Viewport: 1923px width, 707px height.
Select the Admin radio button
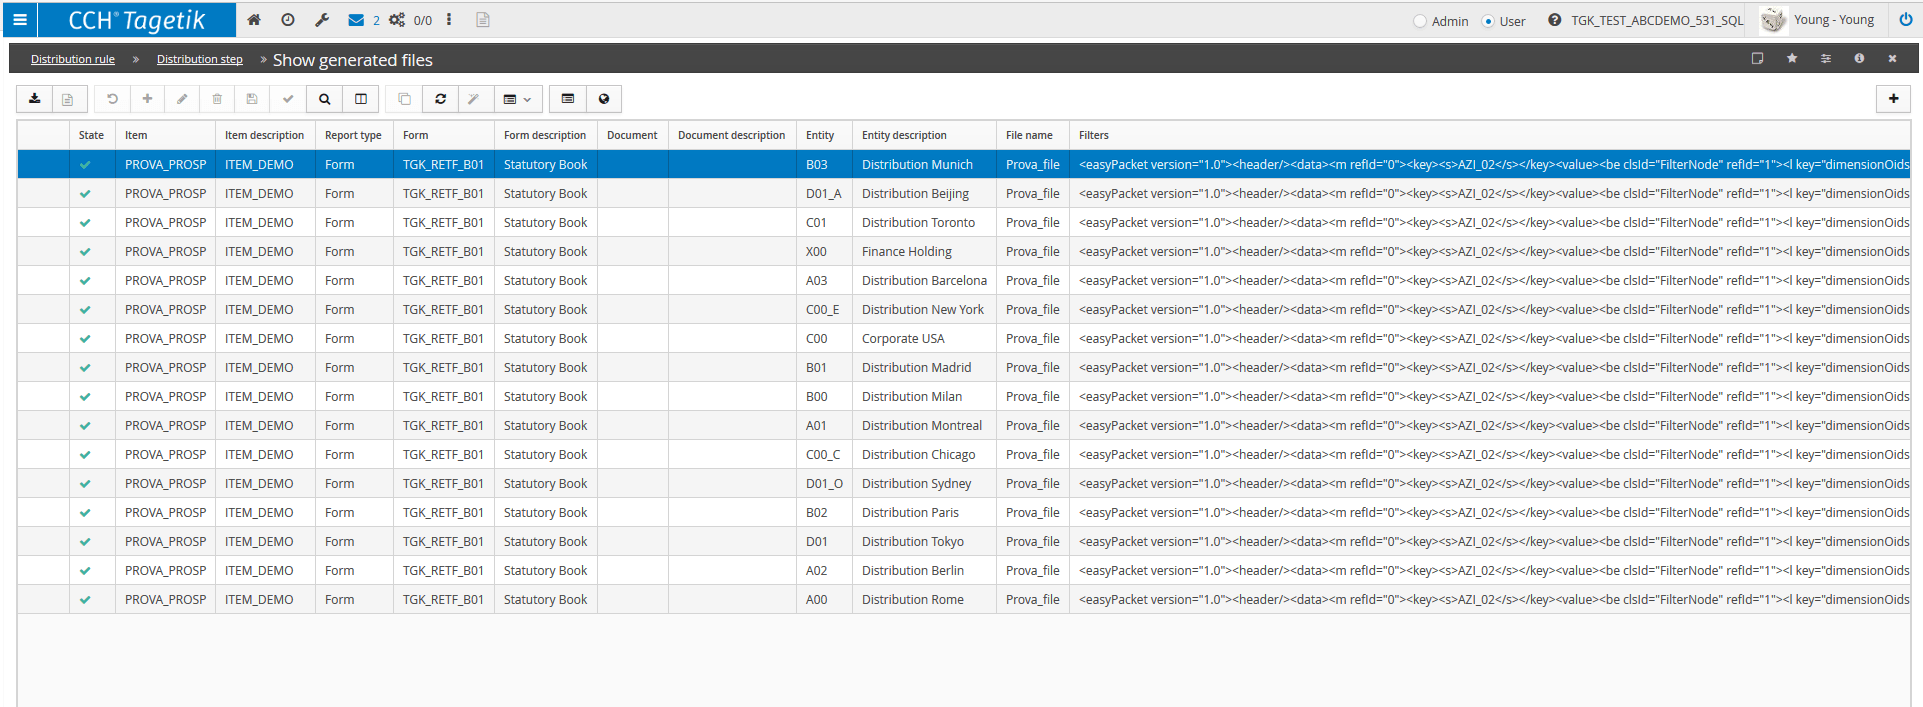(x=1420, y=21)
